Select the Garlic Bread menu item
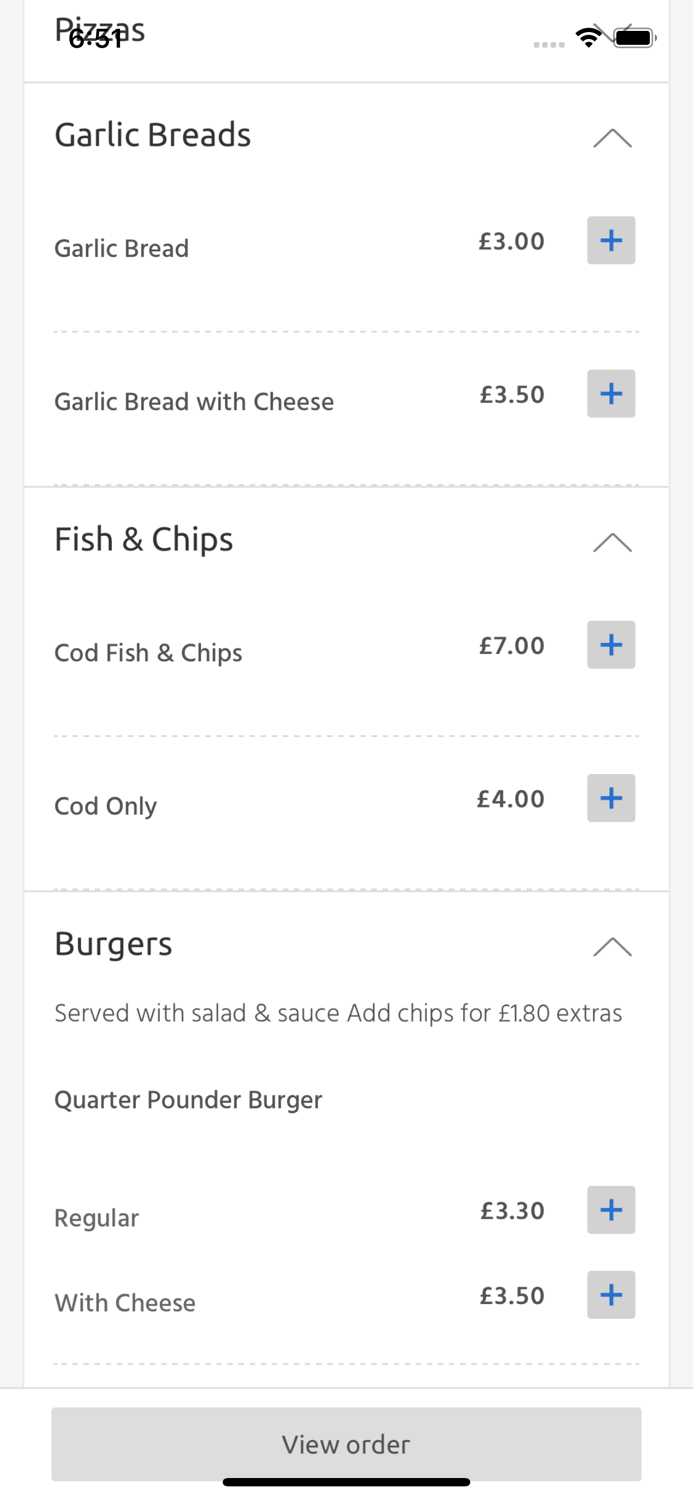Screen dimensions: 693x1500 121,248
